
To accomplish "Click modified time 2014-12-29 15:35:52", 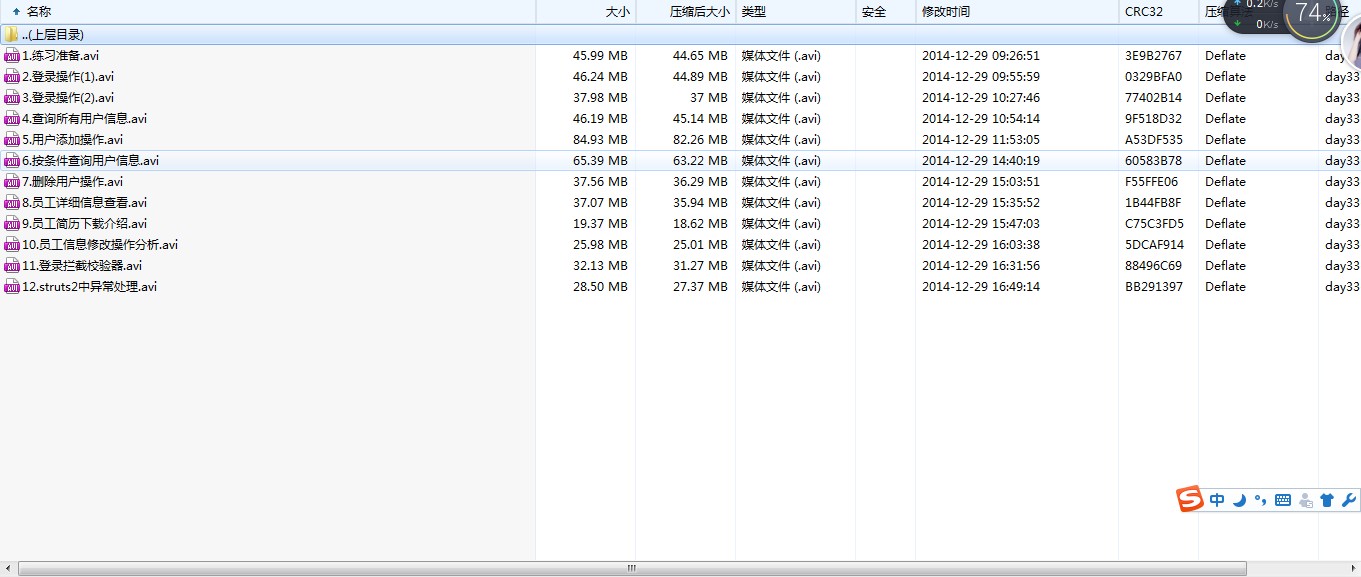I will click(x=981, y=203).
